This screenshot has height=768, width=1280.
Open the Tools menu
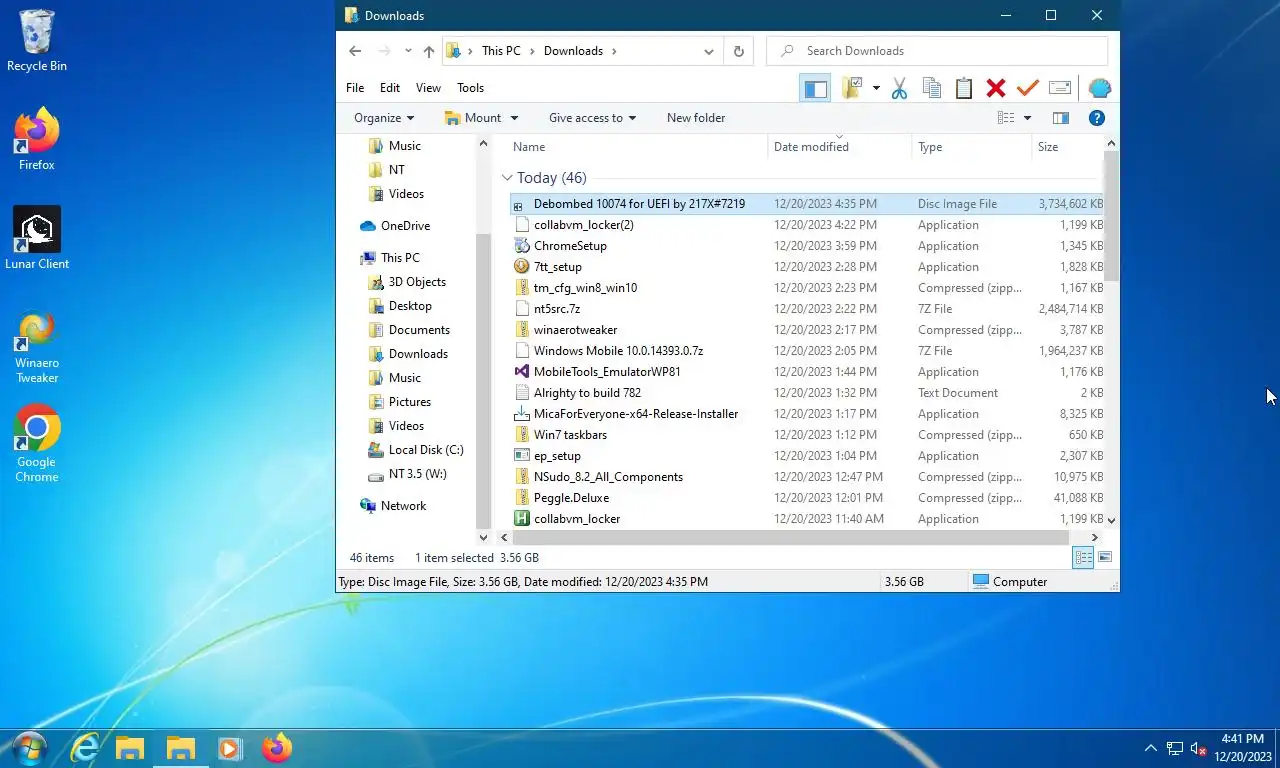(x=470, y=88)
